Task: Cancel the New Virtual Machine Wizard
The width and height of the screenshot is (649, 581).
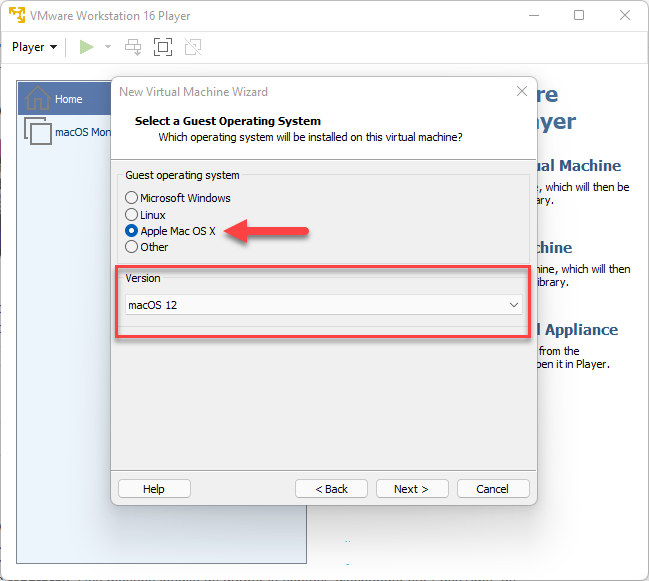Action: (493, 489)
